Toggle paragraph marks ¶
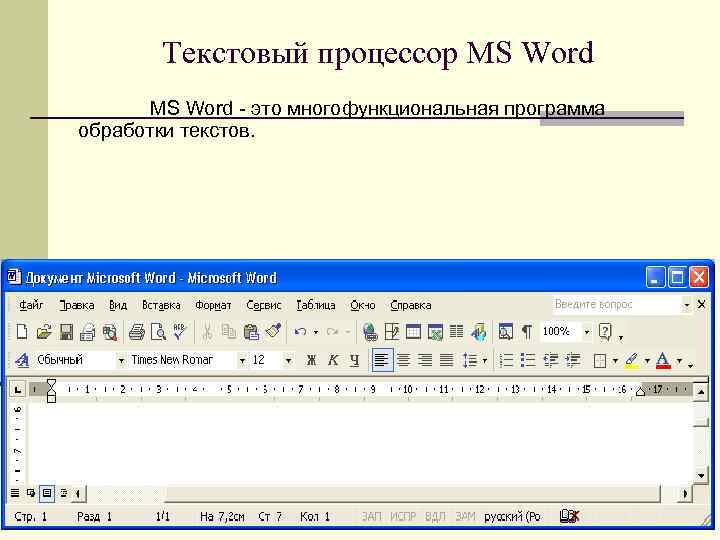Image resolution: width=720 pixels, height=540 pixels. 527,332
